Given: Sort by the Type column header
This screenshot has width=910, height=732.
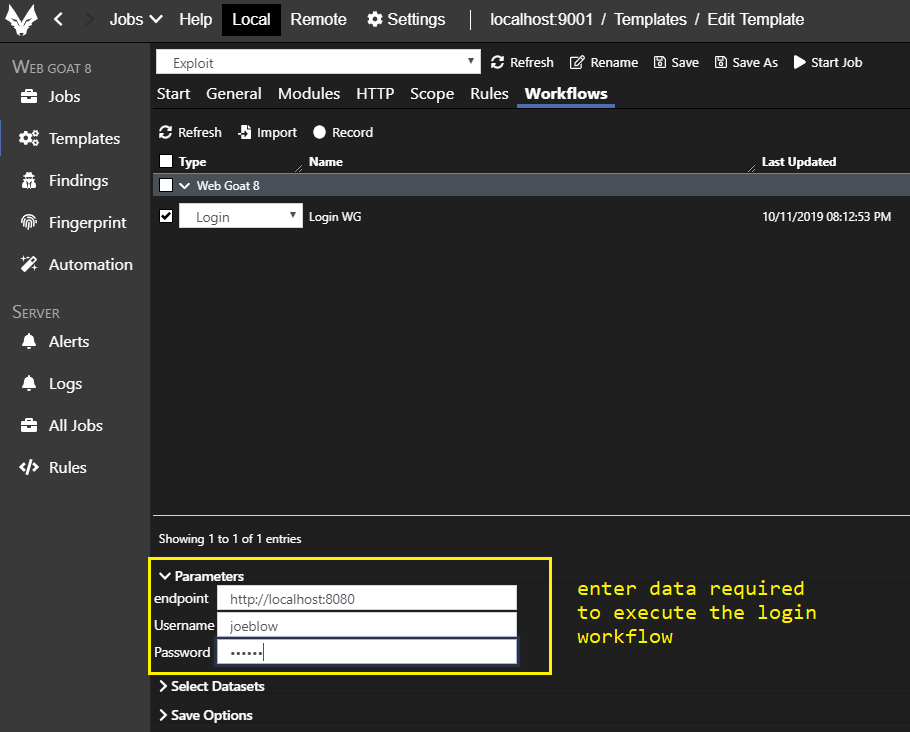Looking at the screenshot, I should pyautogui.click(x=193, y=162).
